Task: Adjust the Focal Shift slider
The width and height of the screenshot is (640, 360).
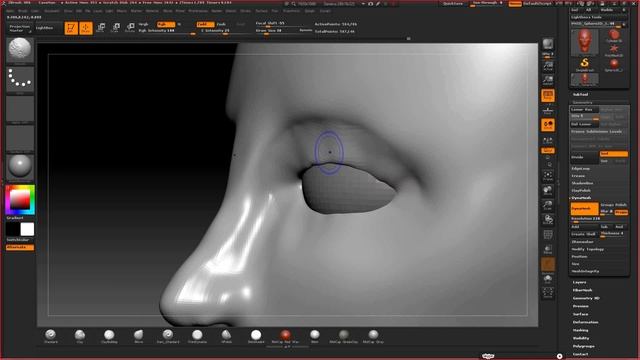Action: [280, 24]
